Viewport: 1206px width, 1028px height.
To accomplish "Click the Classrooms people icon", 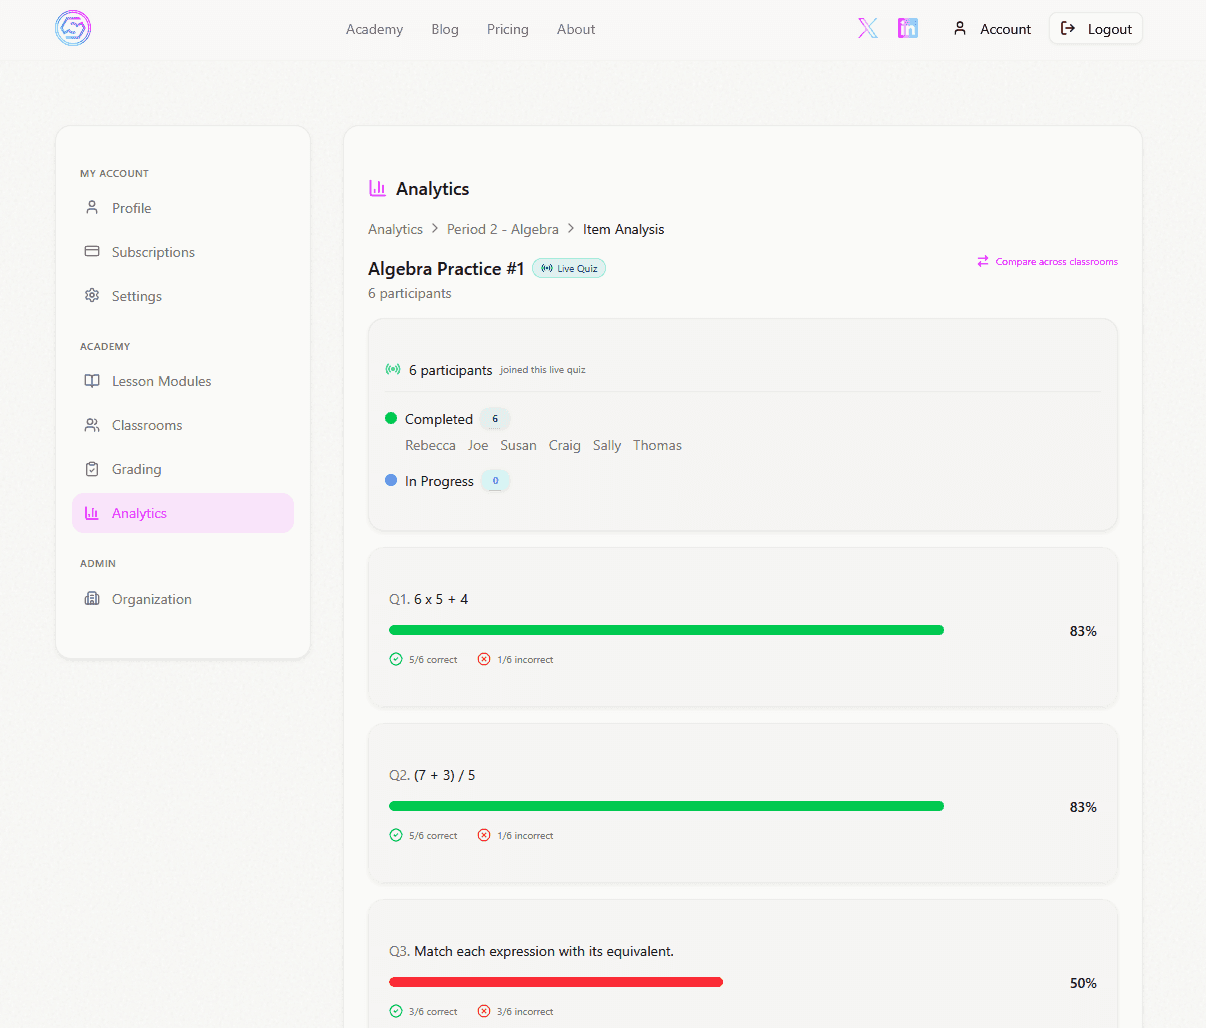I will 92,425.
